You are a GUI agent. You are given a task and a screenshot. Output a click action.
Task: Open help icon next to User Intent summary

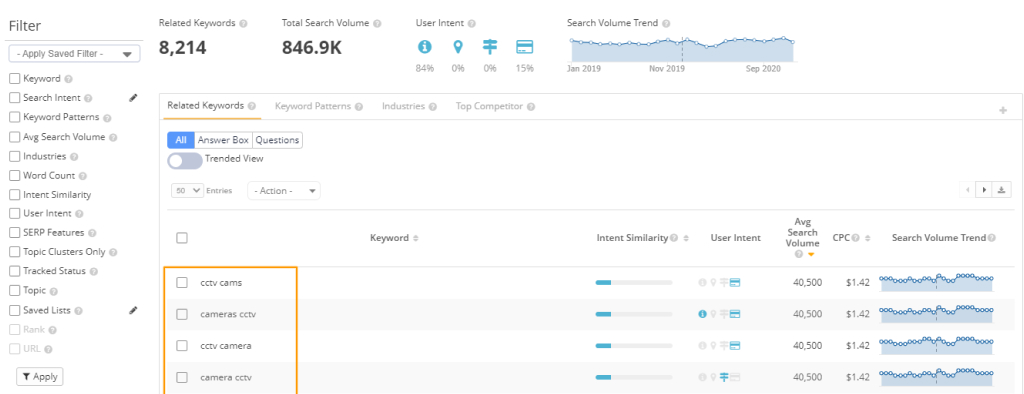[x=472, y=24]
